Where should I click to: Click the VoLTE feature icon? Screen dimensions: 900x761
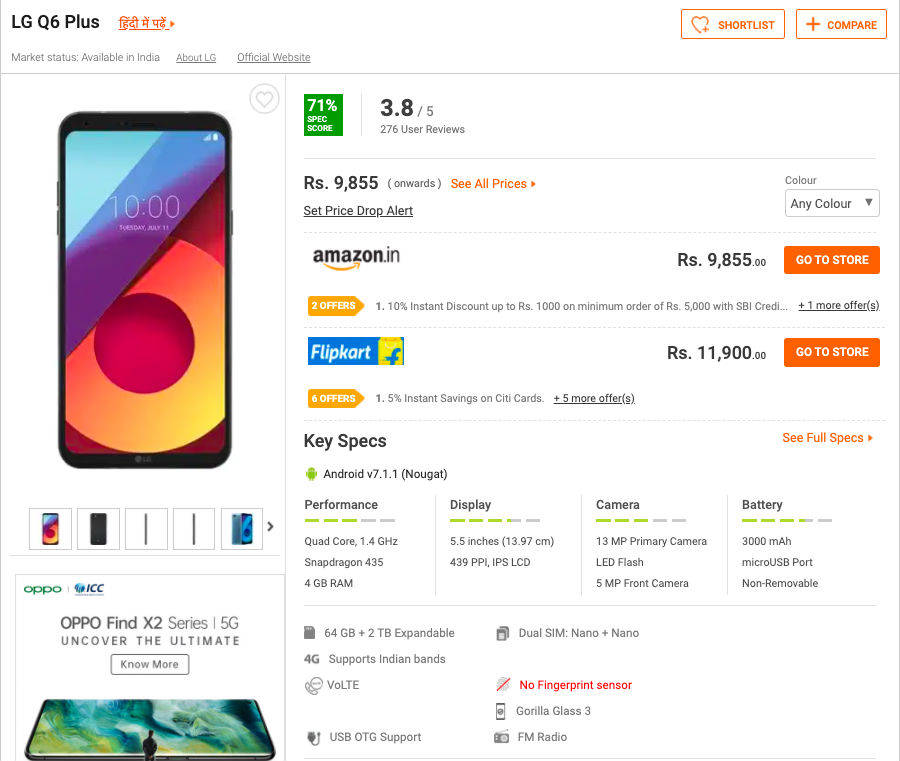pos(313,686)
